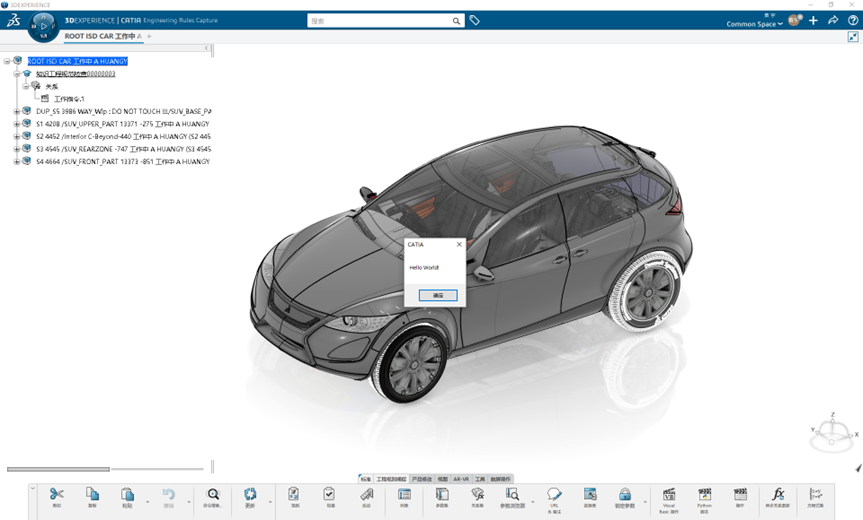Expand the S1 4208 SUV_UPPER_PART node
This screenshot has width=863, height=520.
tap(17, 124)
